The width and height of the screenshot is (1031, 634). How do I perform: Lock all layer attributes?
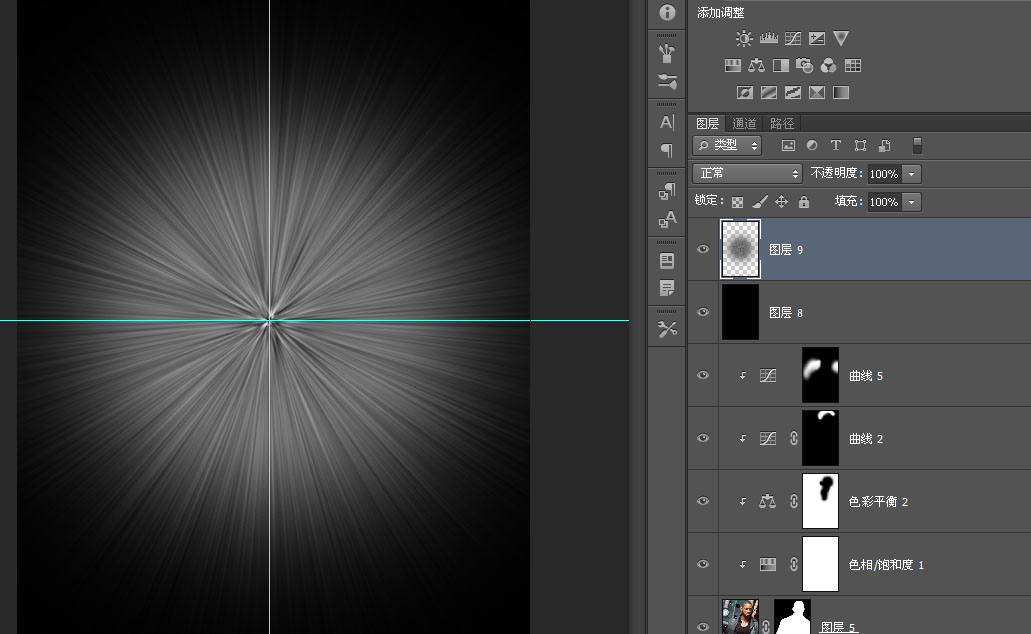tap(803, 202)
